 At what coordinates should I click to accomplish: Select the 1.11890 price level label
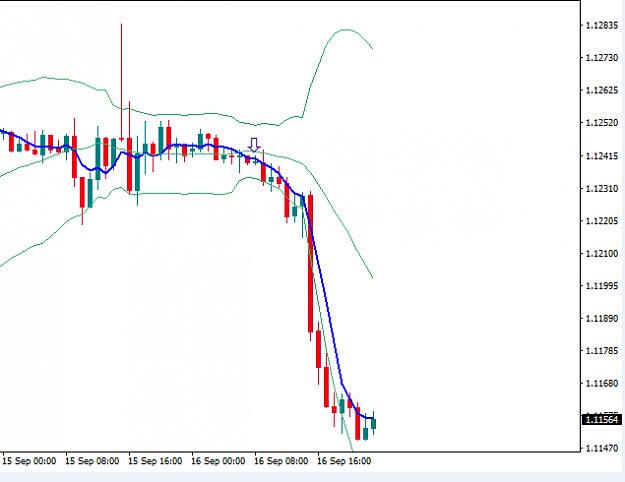[601, 319]
